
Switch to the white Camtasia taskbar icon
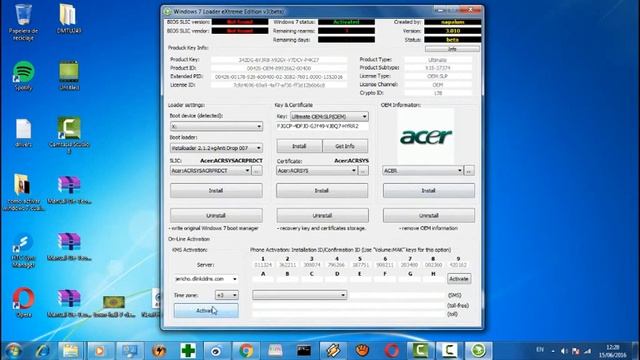pyautogui.click(x=449, y=351)
